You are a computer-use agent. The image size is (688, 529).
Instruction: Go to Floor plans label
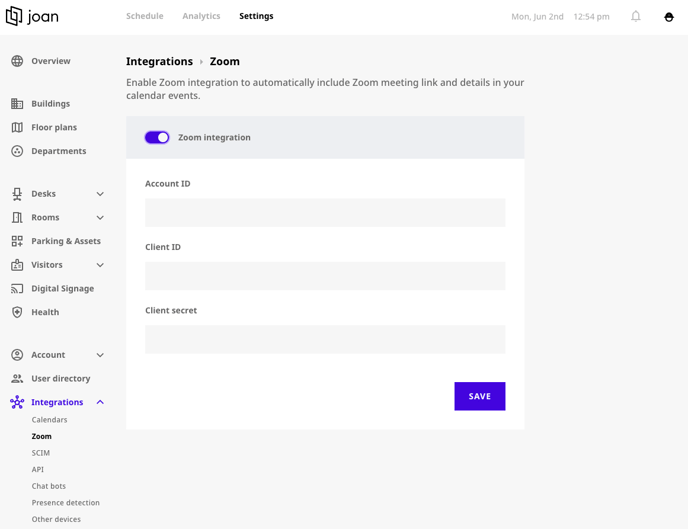point(54,127)
